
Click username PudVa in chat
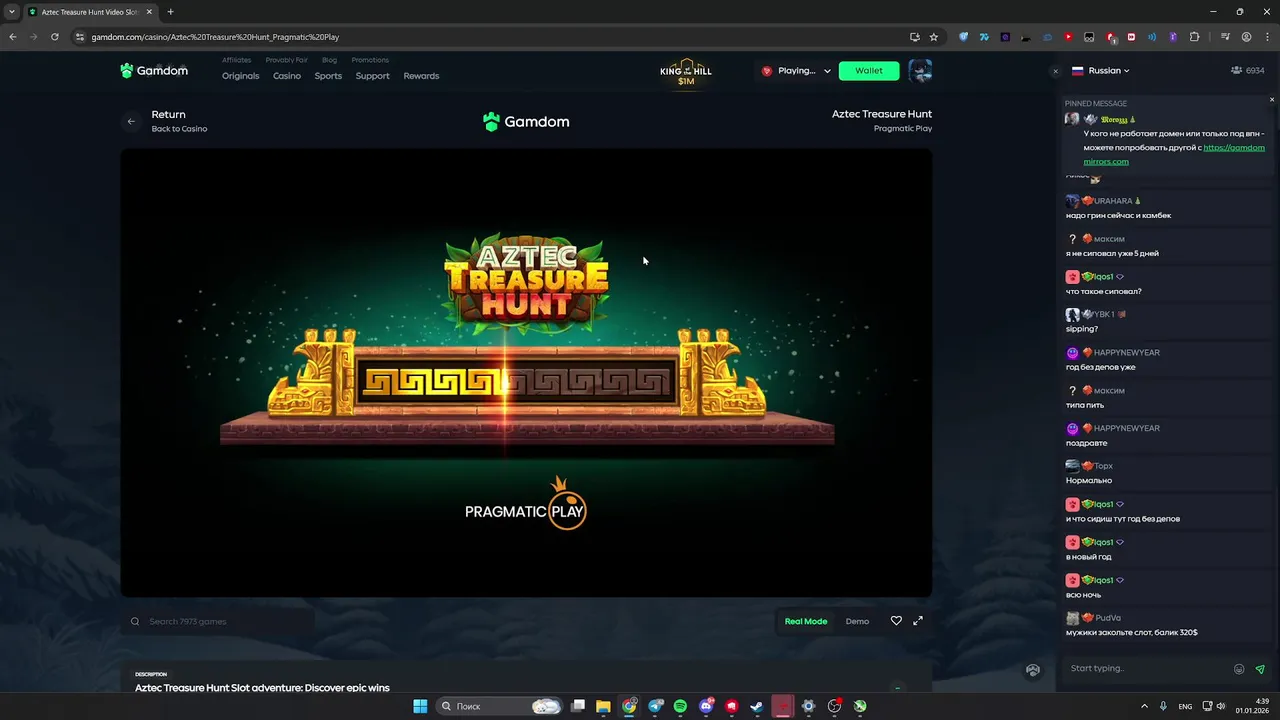(1107, 618)
